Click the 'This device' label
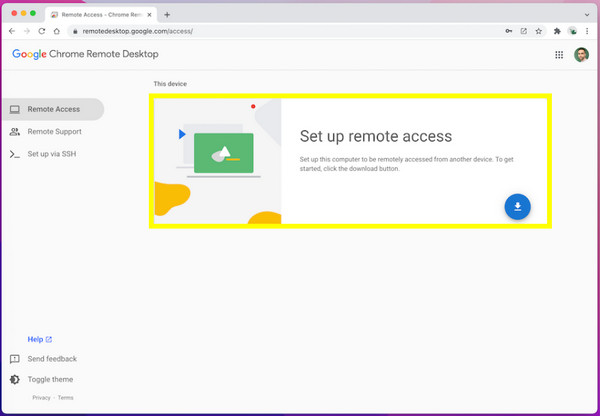Viewport: 600px width, 416px height. tap(170, 84)
